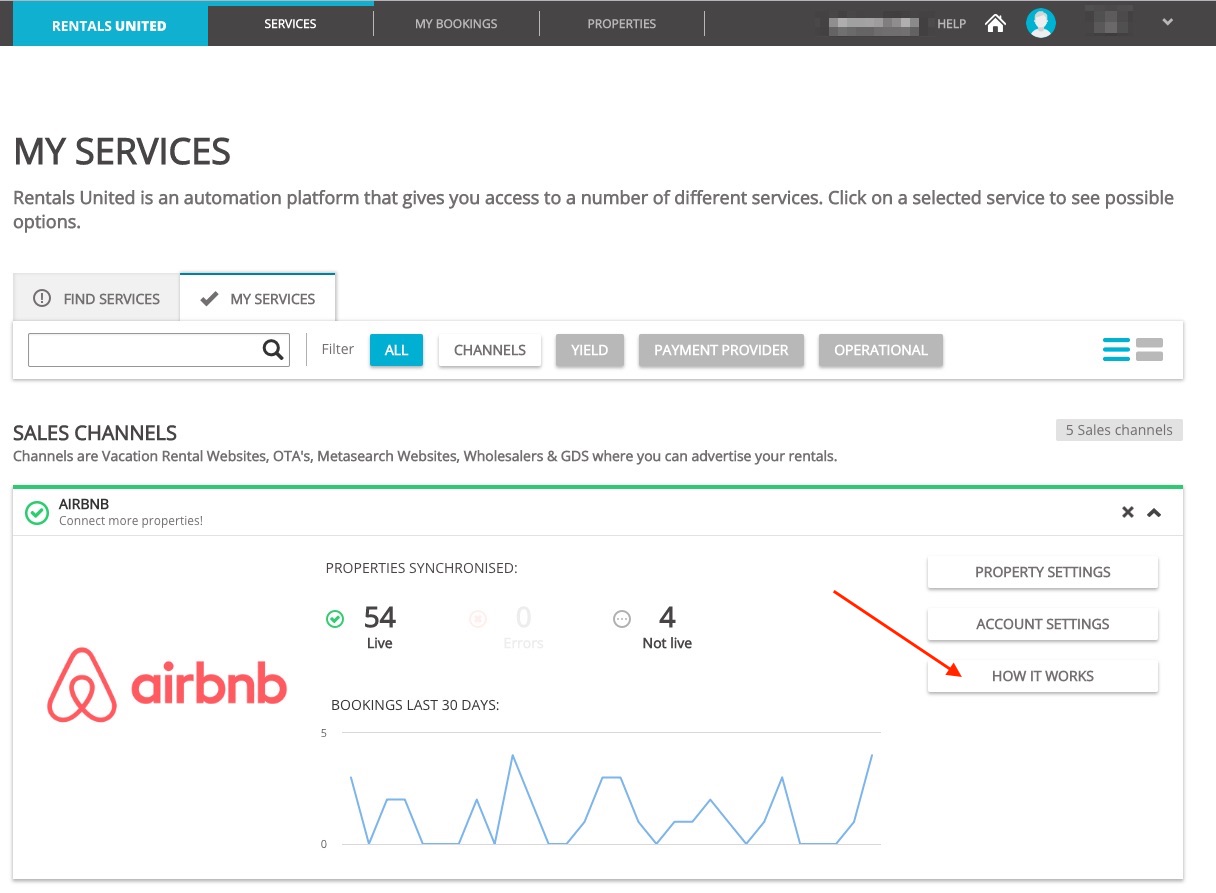The height and width of the screenshot is (893, 1216).
Task: Filter services by All
Action: pyautogui.click(x=397, y=350)
